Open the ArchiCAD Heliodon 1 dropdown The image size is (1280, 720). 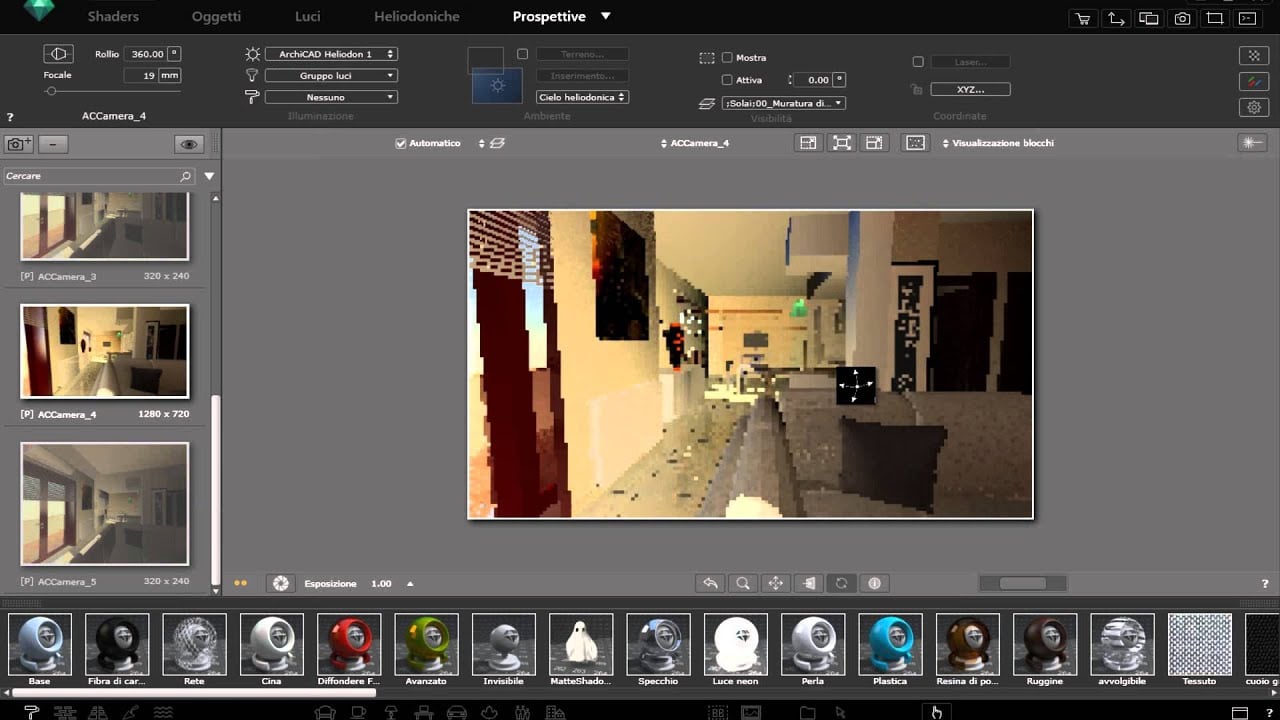(x=331, y=54)
